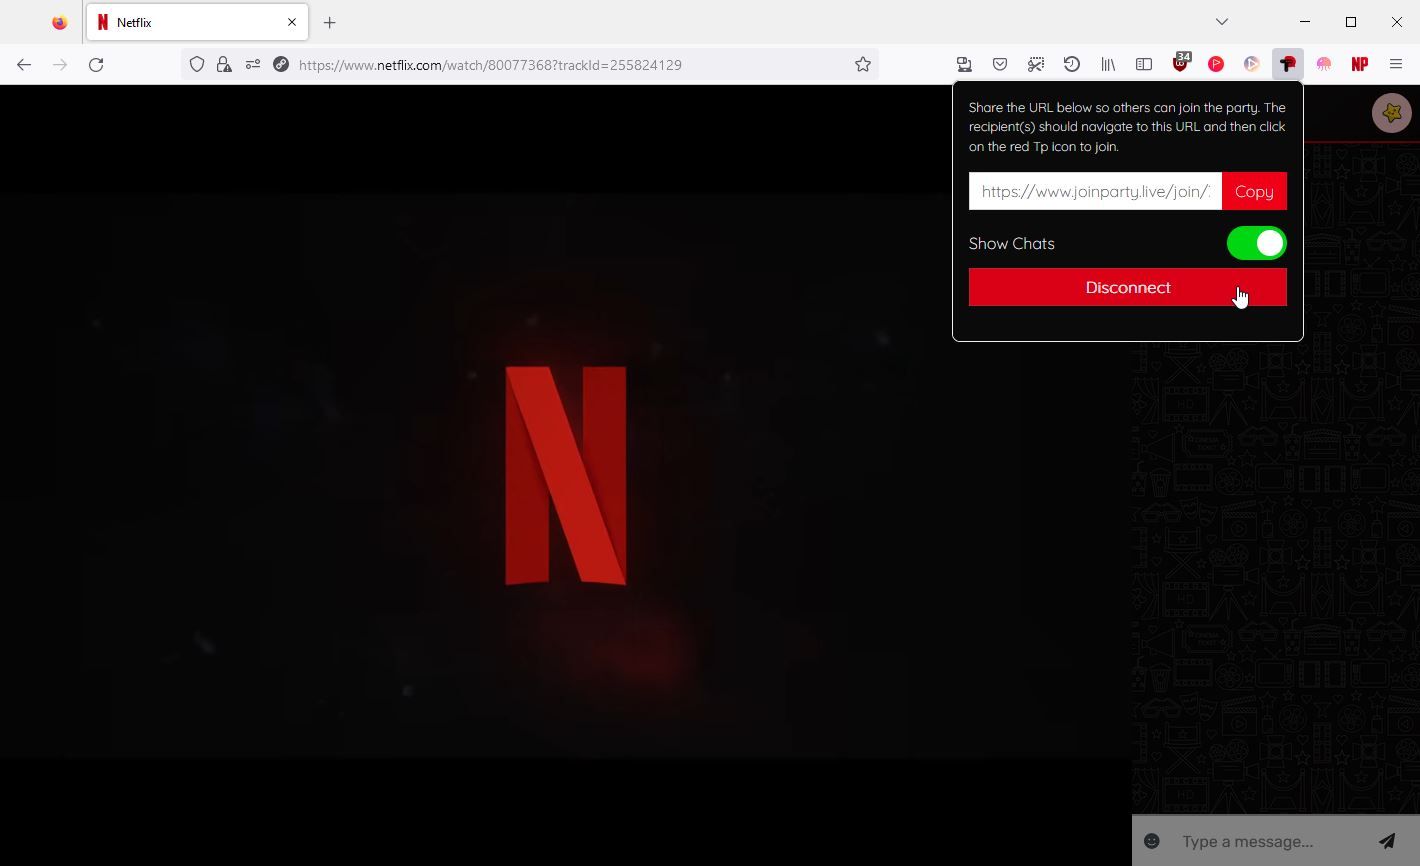
Task: Open the Library bookshelf icon
Action: click(1108, 64)
